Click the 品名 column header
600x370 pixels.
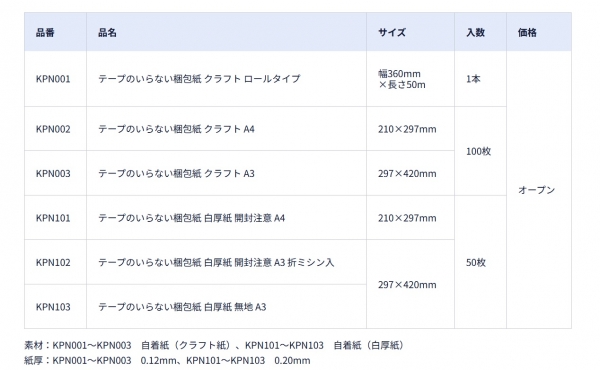107,33
